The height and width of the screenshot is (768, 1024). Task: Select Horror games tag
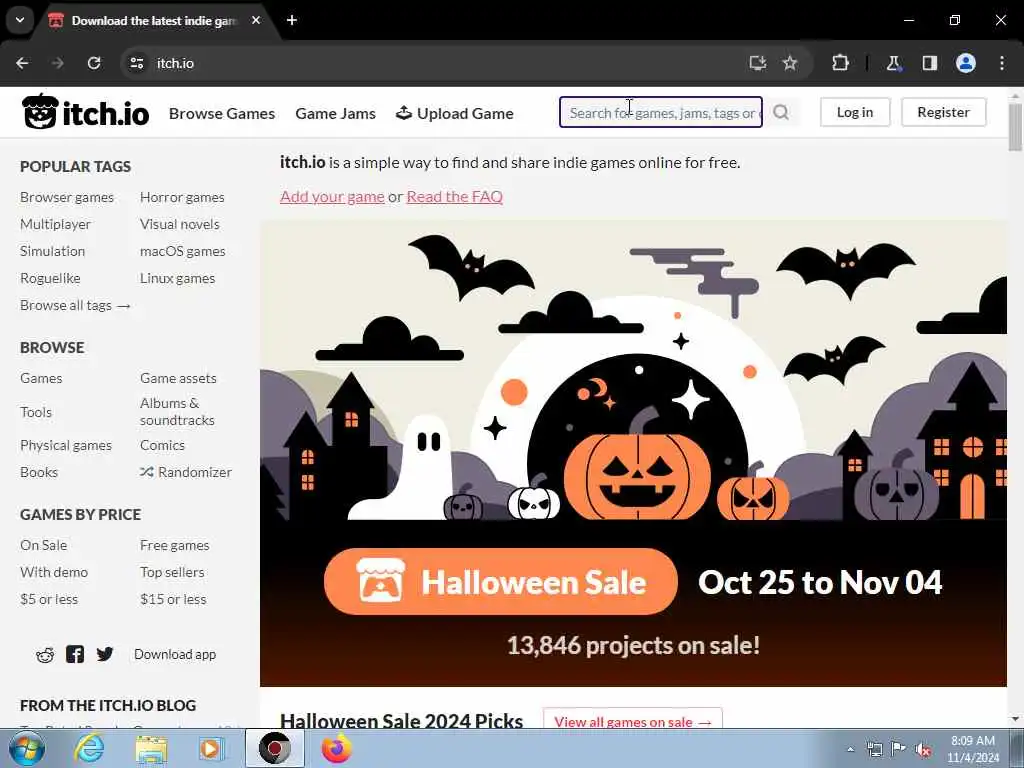(182, 197)
